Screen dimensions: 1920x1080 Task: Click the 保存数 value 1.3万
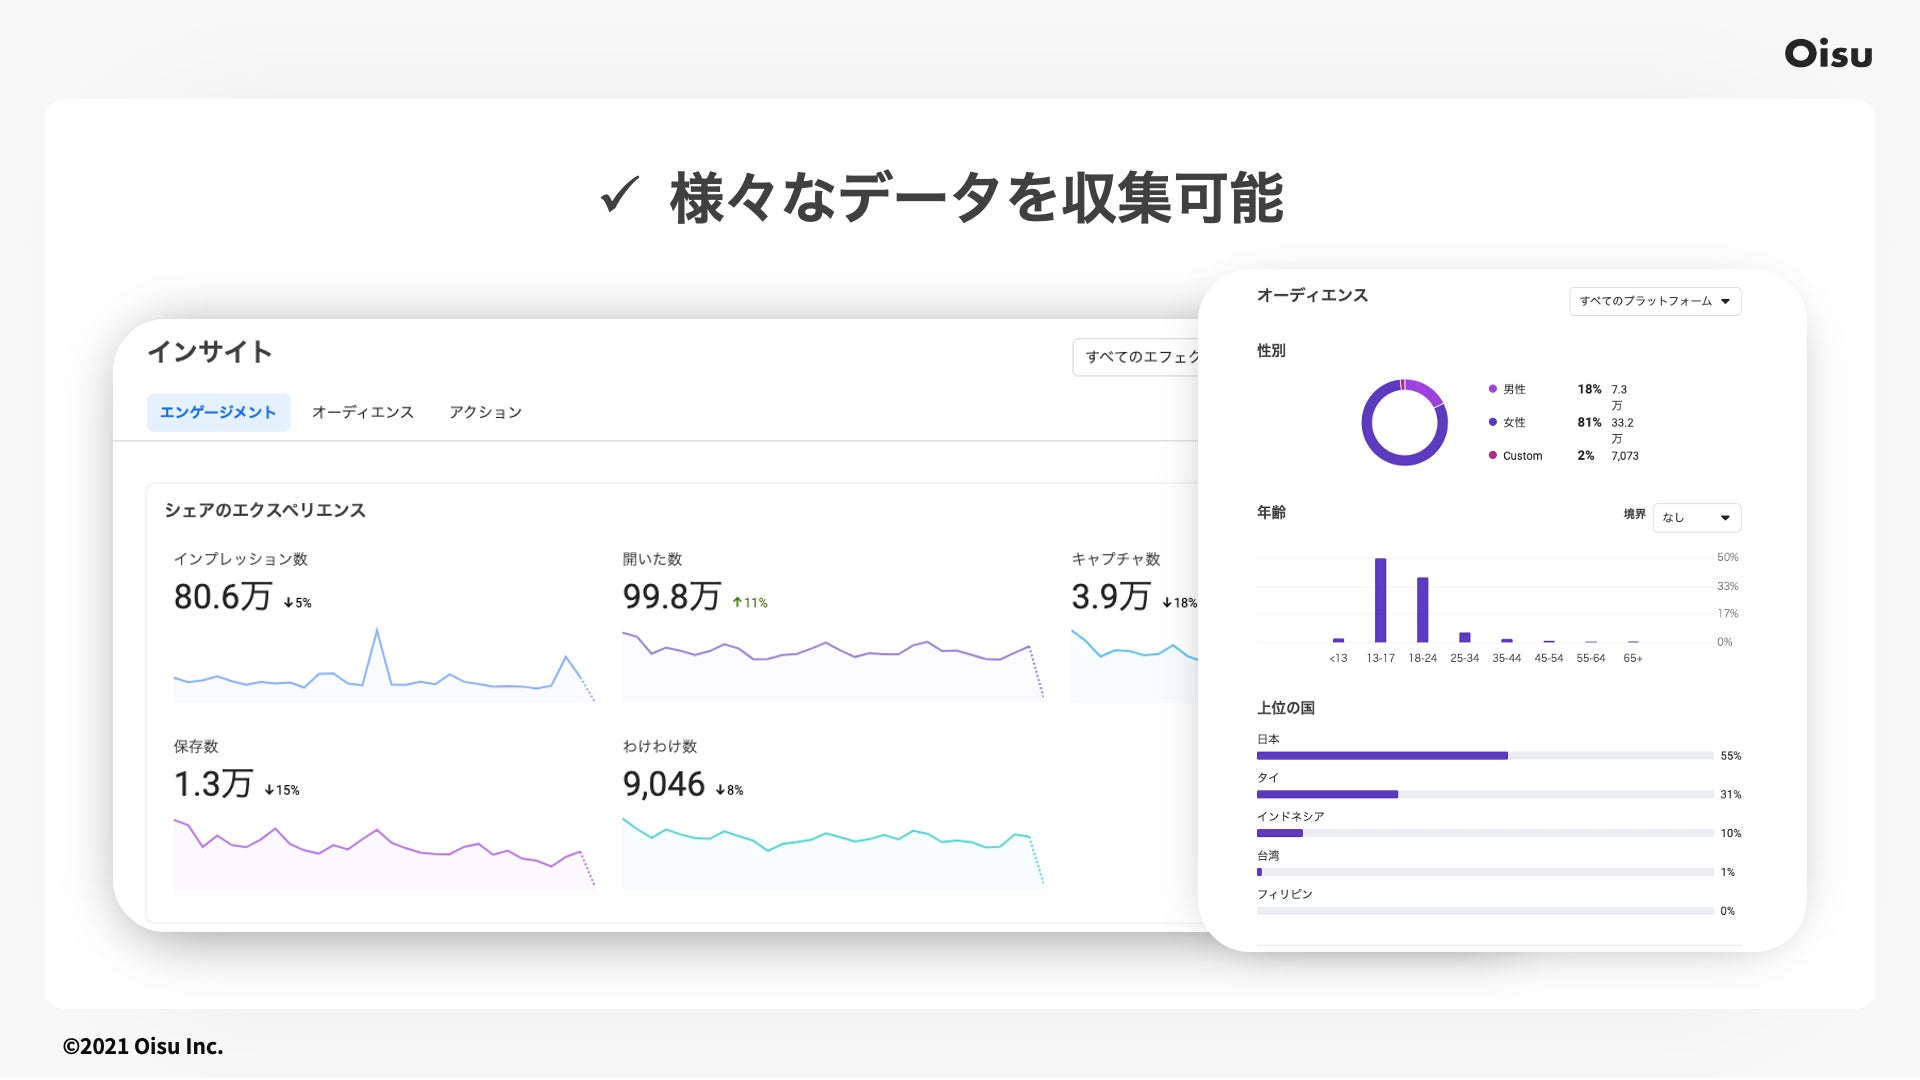[x=213, y=784]
